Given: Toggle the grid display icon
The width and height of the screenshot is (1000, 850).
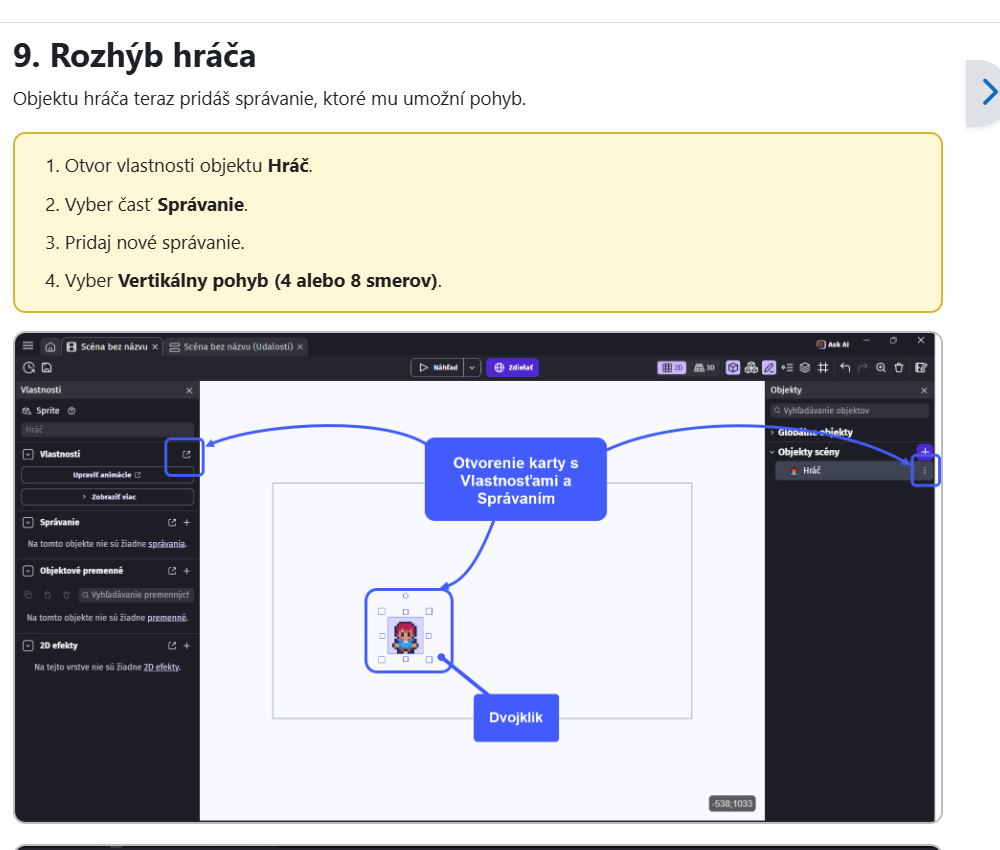Looking at the screenshot, I should (x=823, y=367).
